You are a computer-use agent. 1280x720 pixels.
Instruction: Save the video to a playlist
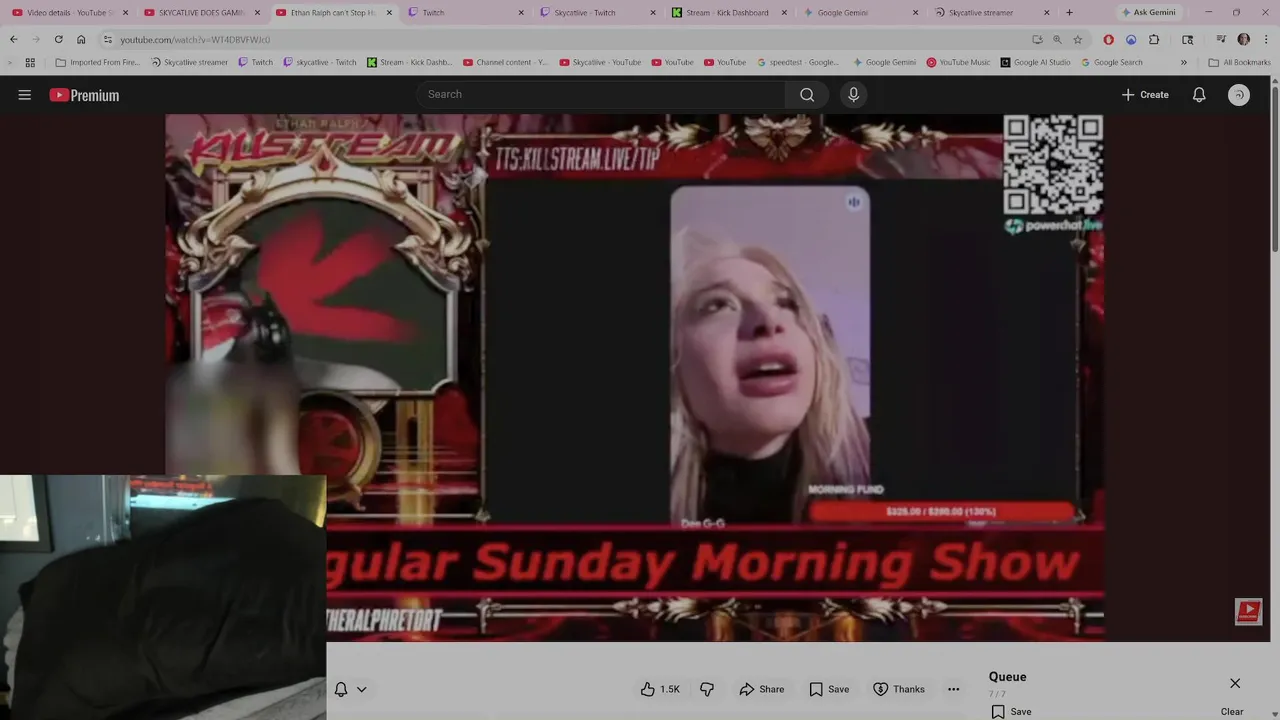829,689
